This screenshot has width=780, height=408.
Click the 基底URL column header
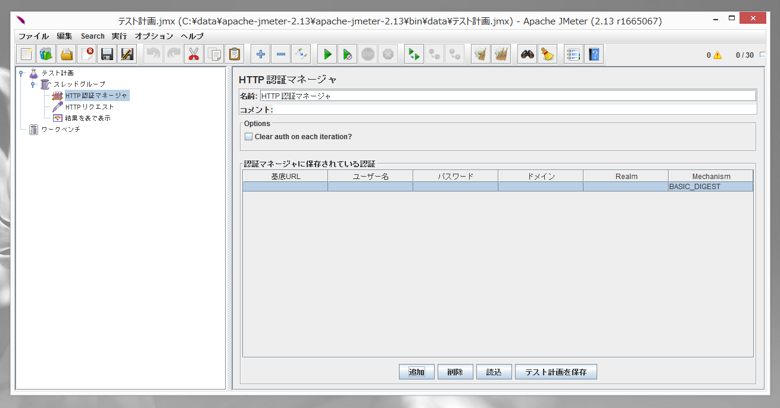pyautogui.click(x=285, y=176)
